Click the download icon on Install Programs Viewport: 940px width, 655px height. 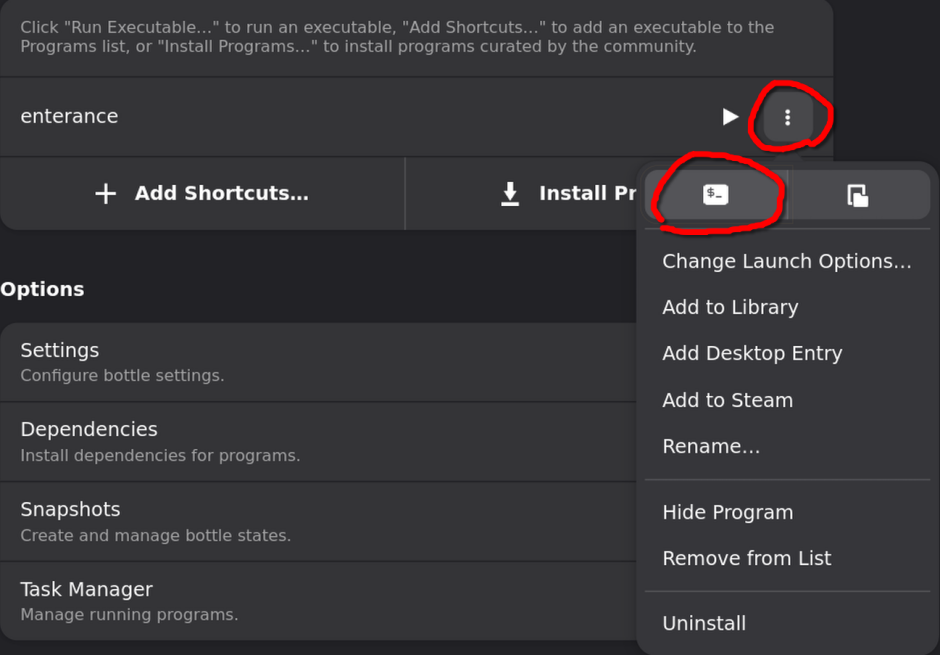point(510,193)
